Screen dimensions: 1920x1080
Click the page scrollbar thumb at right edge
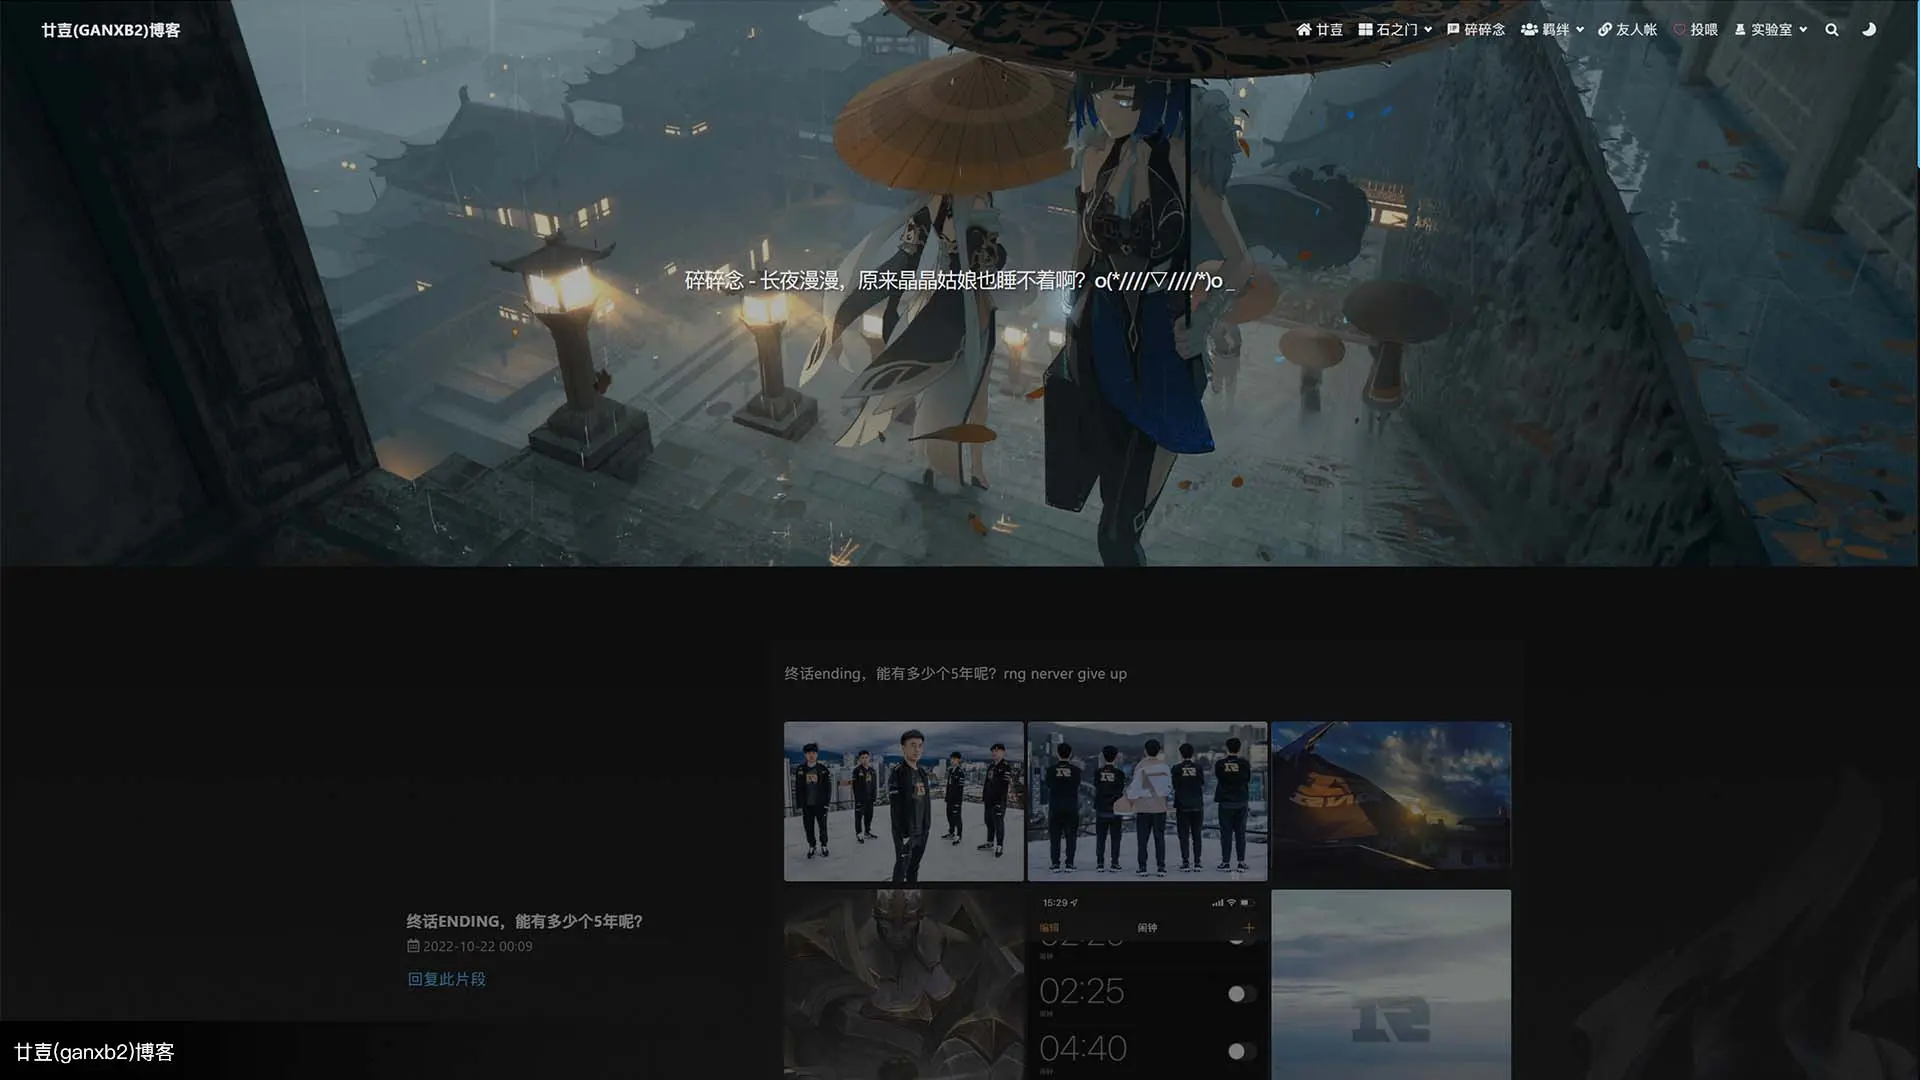click(1917, 84)
